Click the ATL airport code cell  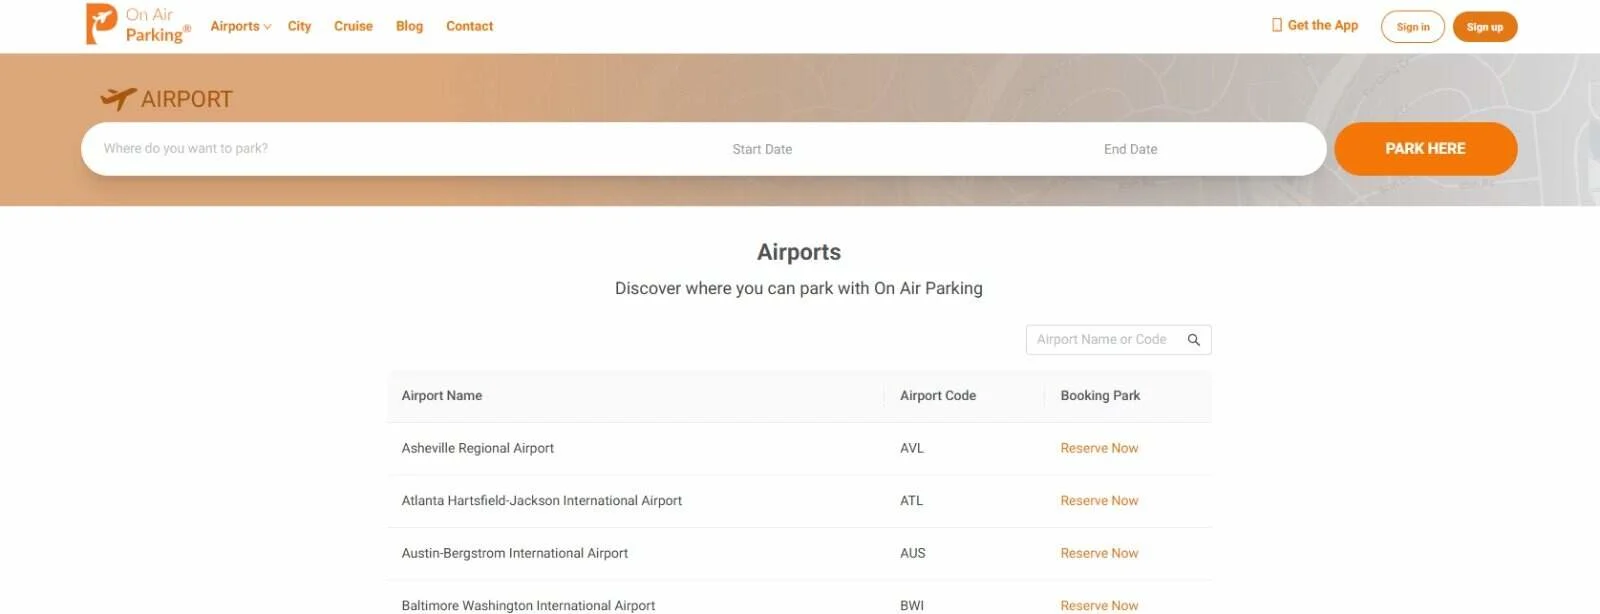pos(911,500)
